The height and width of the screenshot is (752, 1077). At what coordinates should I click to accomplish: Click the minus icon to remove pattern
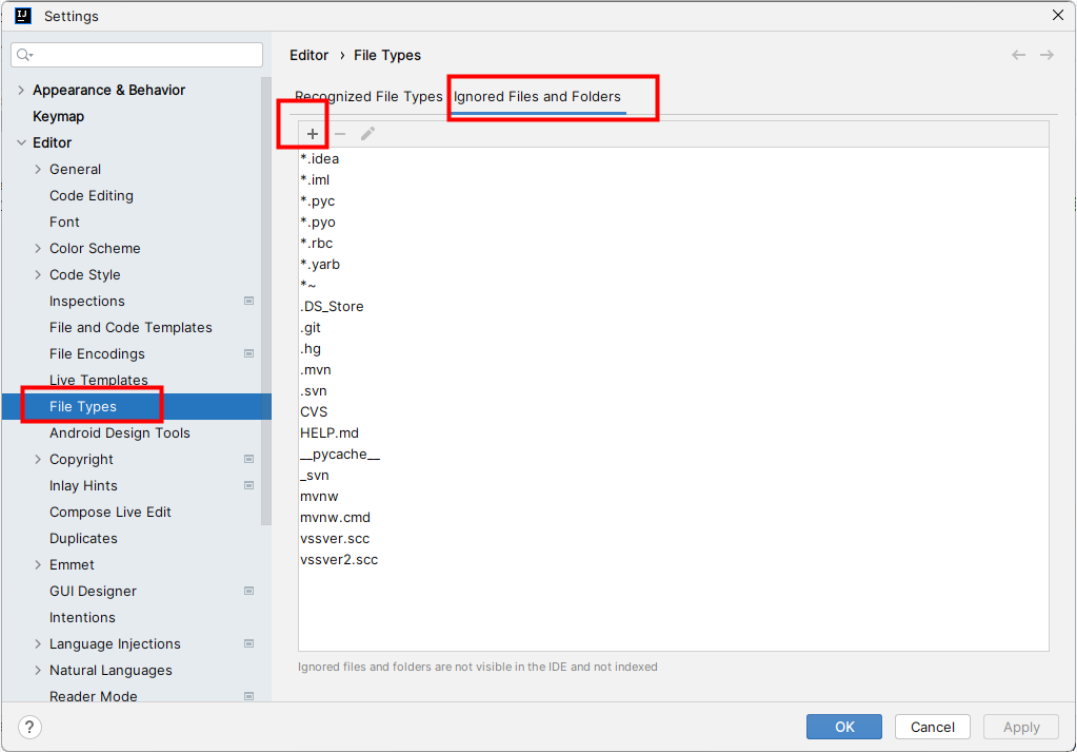coord(340,134)
